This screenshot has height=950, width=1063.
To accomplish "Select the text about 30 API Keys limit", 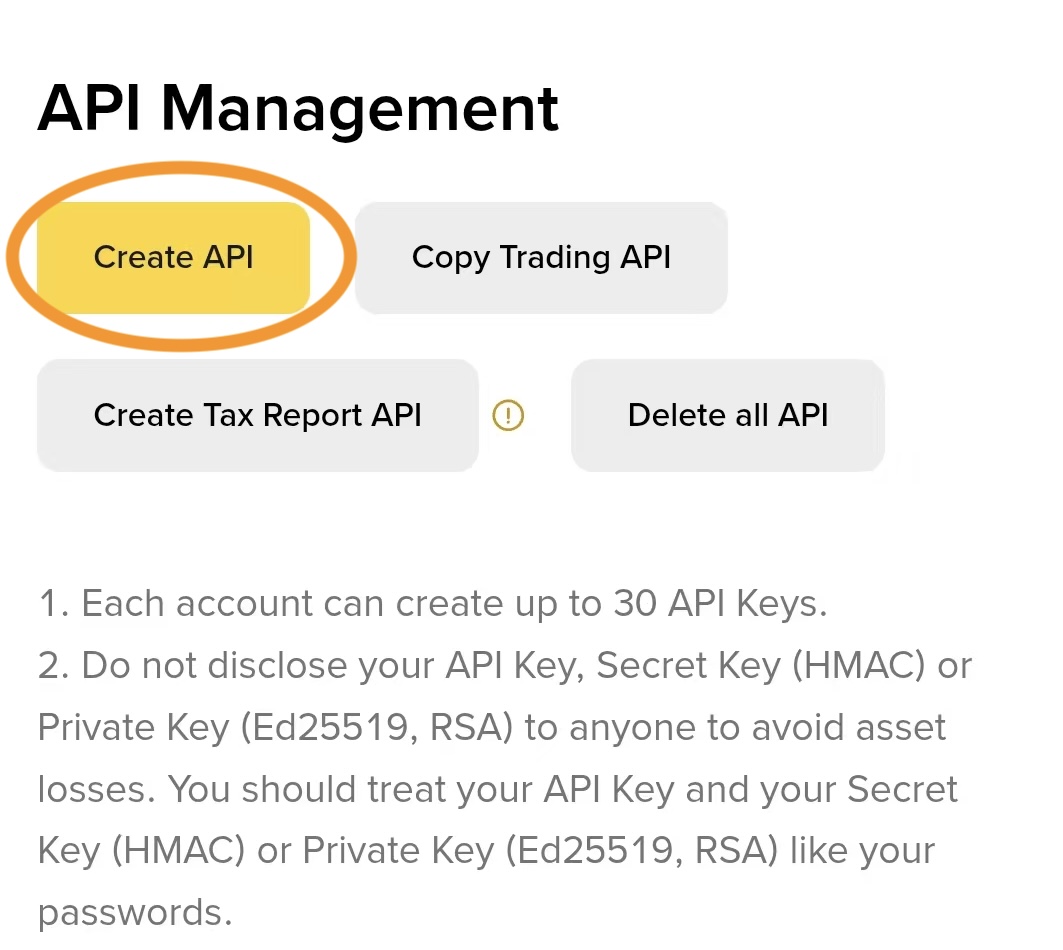I will pos(432,603).
